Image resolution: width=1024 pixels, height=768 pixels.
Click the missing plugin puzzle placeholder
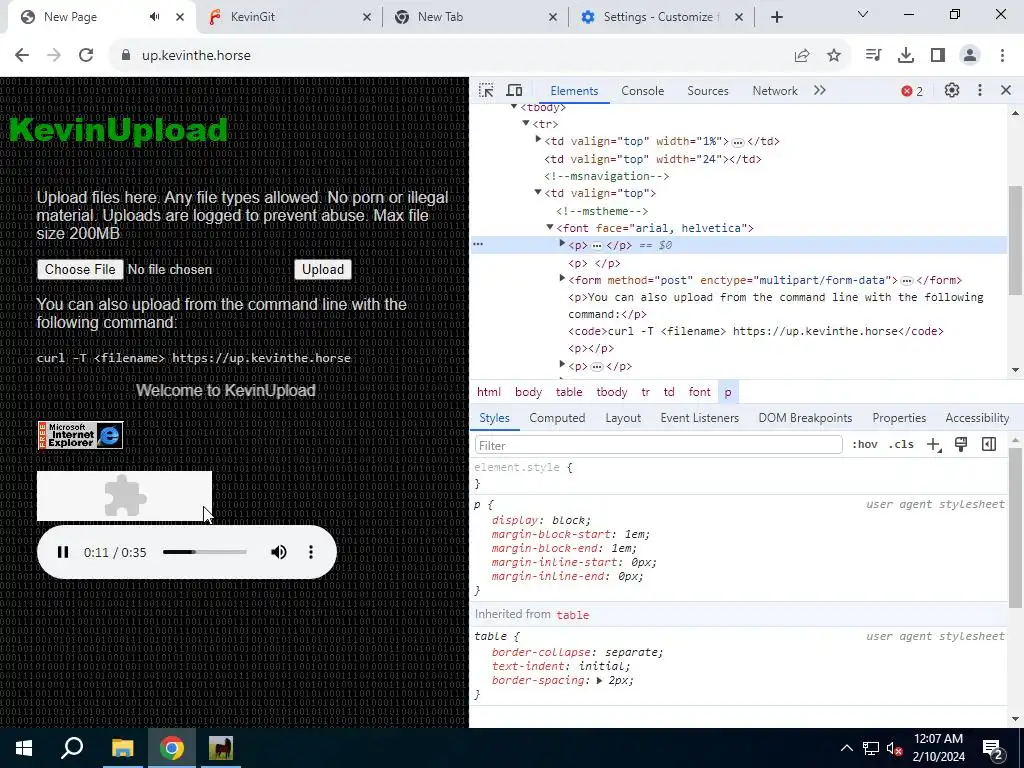[124, 496]
